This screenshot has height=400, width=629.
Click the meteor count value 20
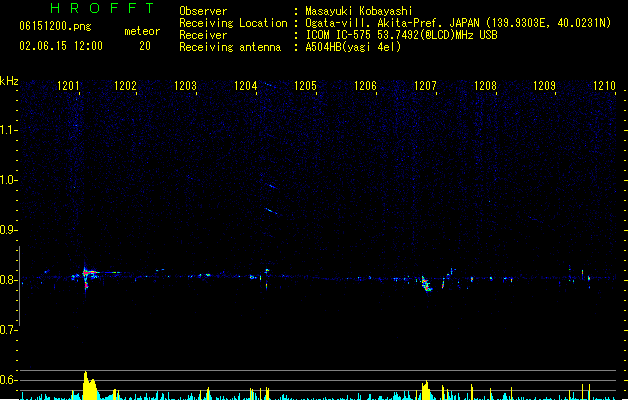click(145, 46)
